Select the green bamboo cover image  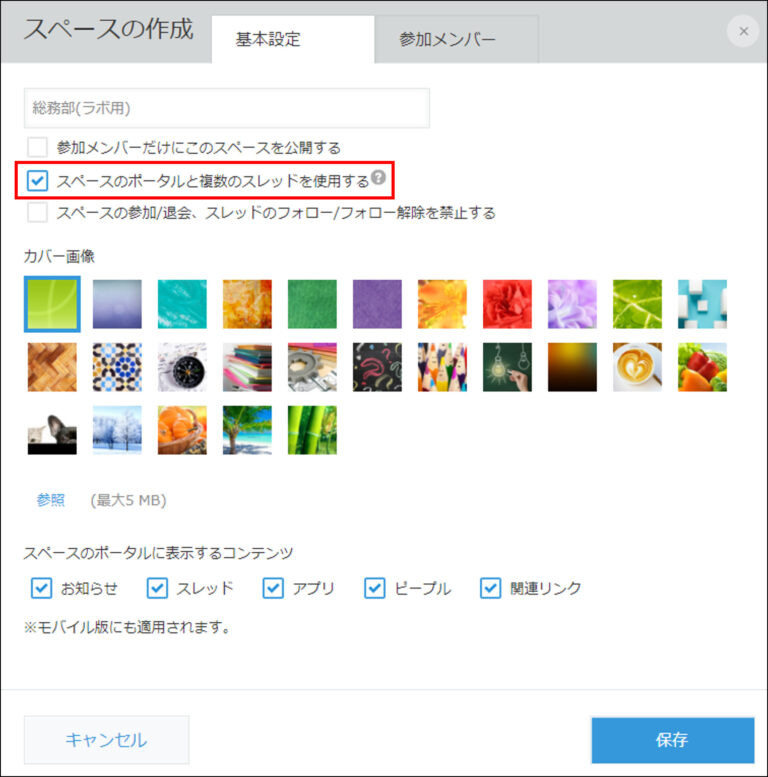click(312, 430)
